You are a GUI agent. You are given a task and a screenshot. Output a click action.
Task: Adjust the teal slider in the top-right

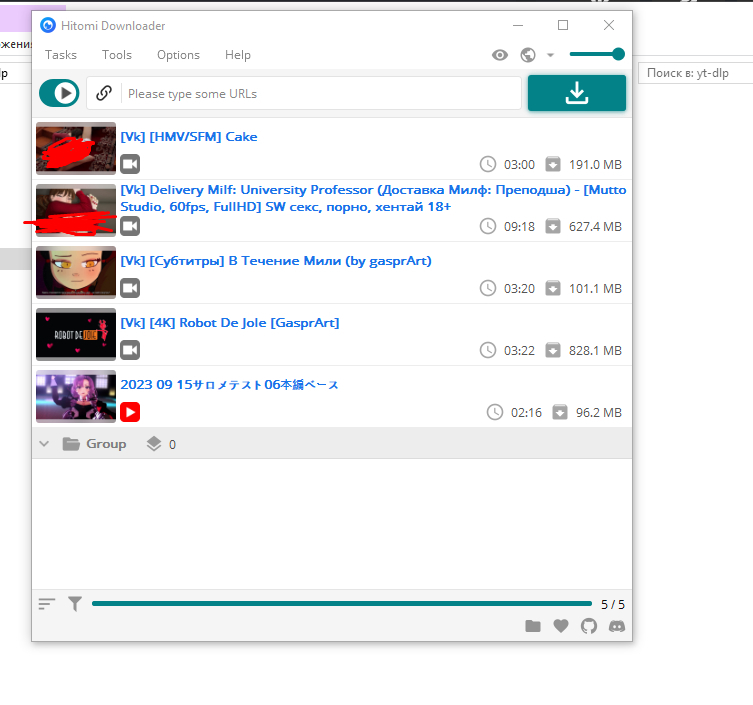click(x=597, y=54)
